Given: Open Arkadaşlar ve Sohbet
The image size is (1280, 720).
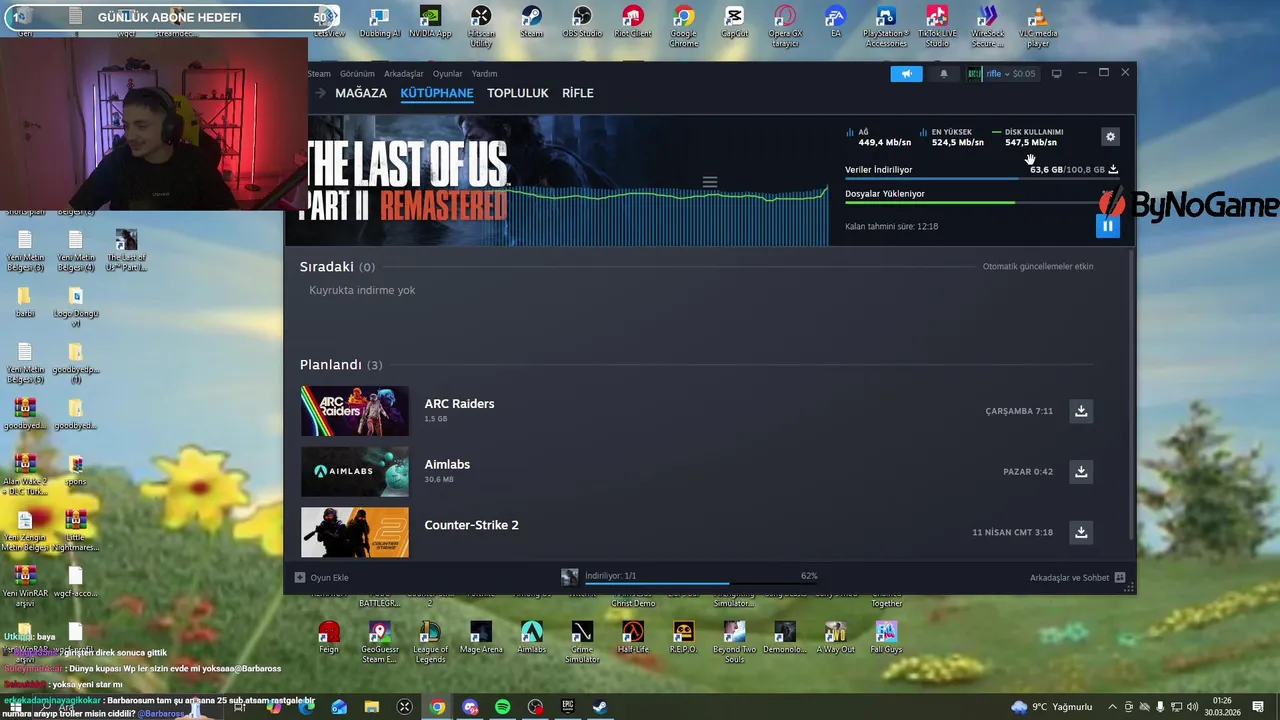Looking at the screenshot, I should (x=1077, y=577).
